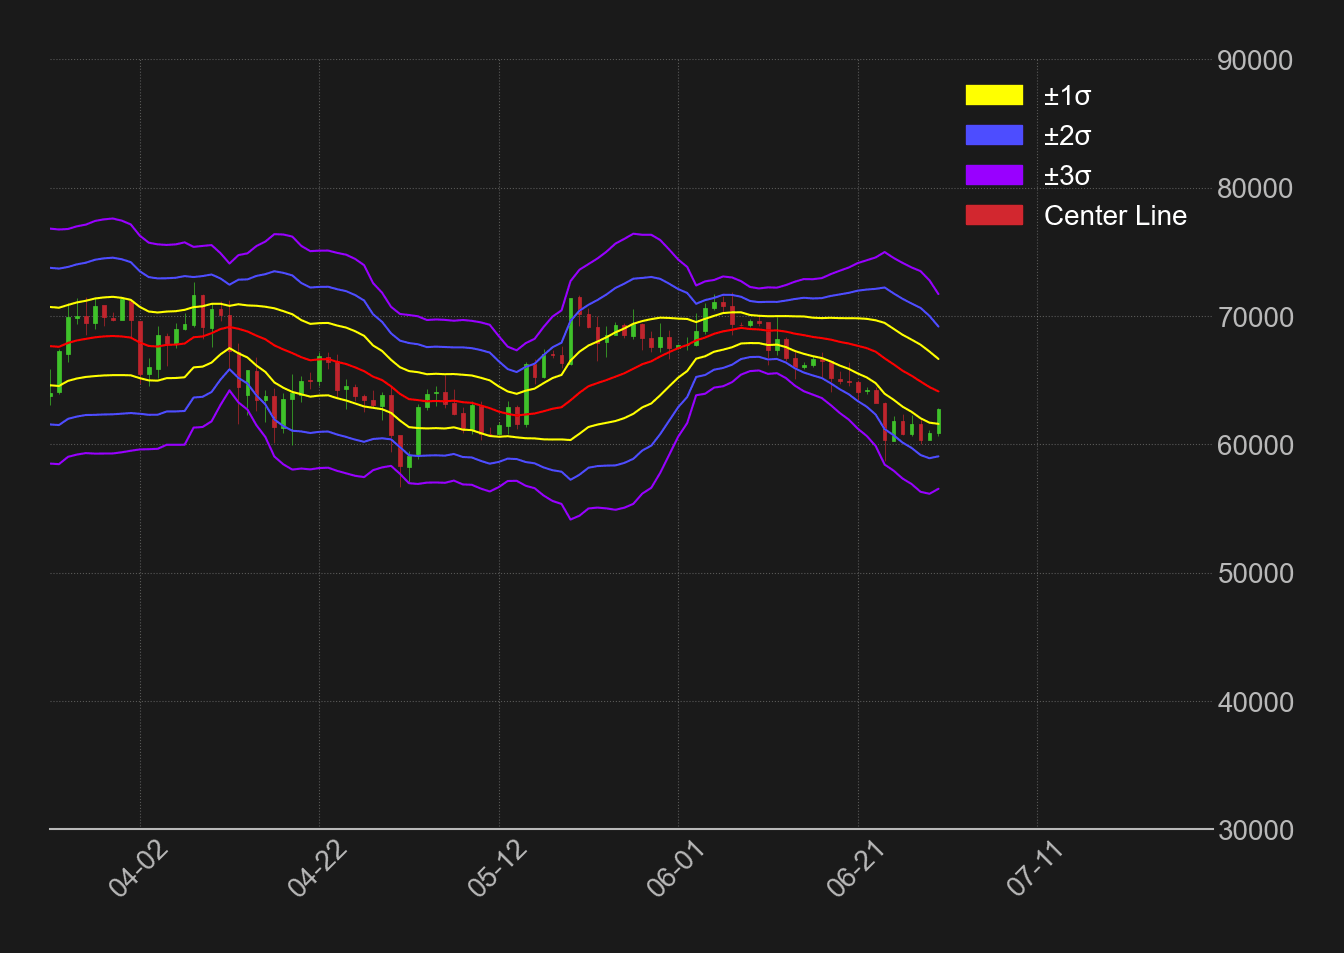Click the blue ±2σ legend swatch

click(x=994, y=135)
